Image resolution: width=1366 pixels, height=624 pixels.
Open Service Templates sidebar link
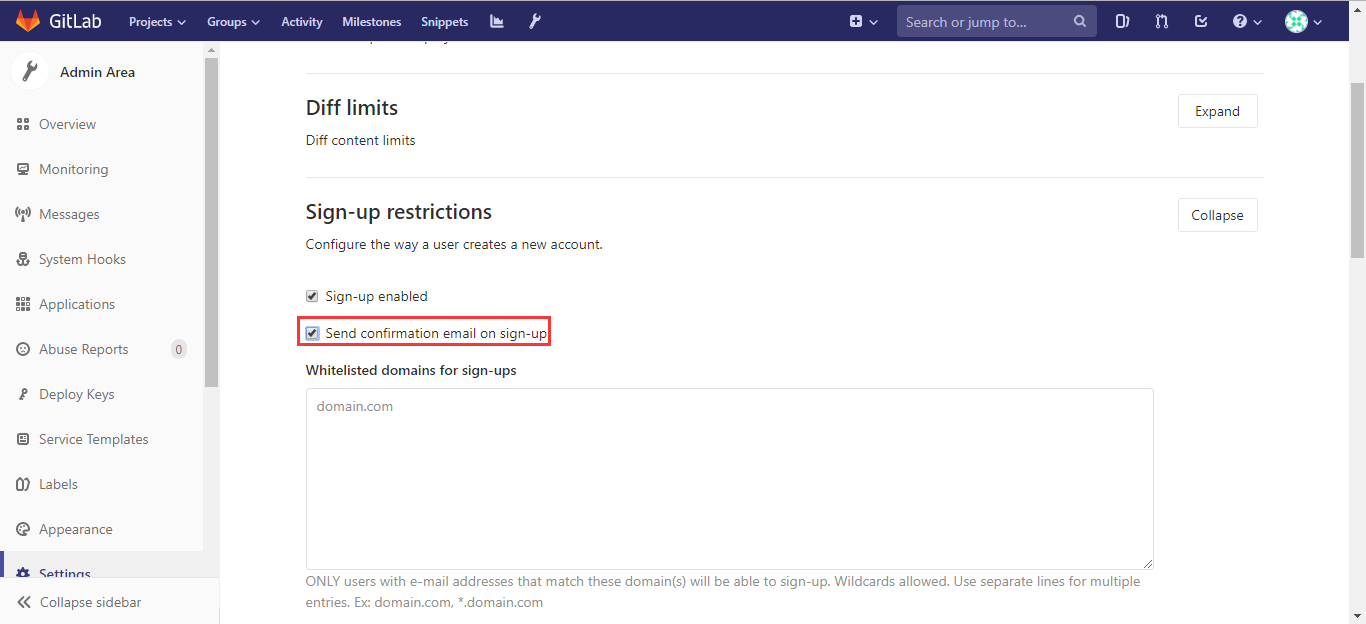coord(94,439)
